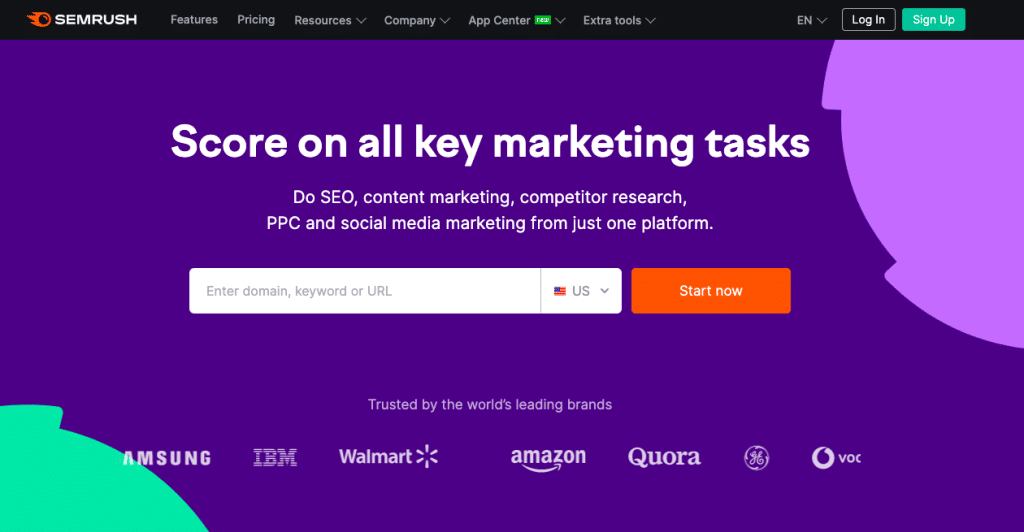
Task: Click the Walmart spark logo
Action: 427,457
